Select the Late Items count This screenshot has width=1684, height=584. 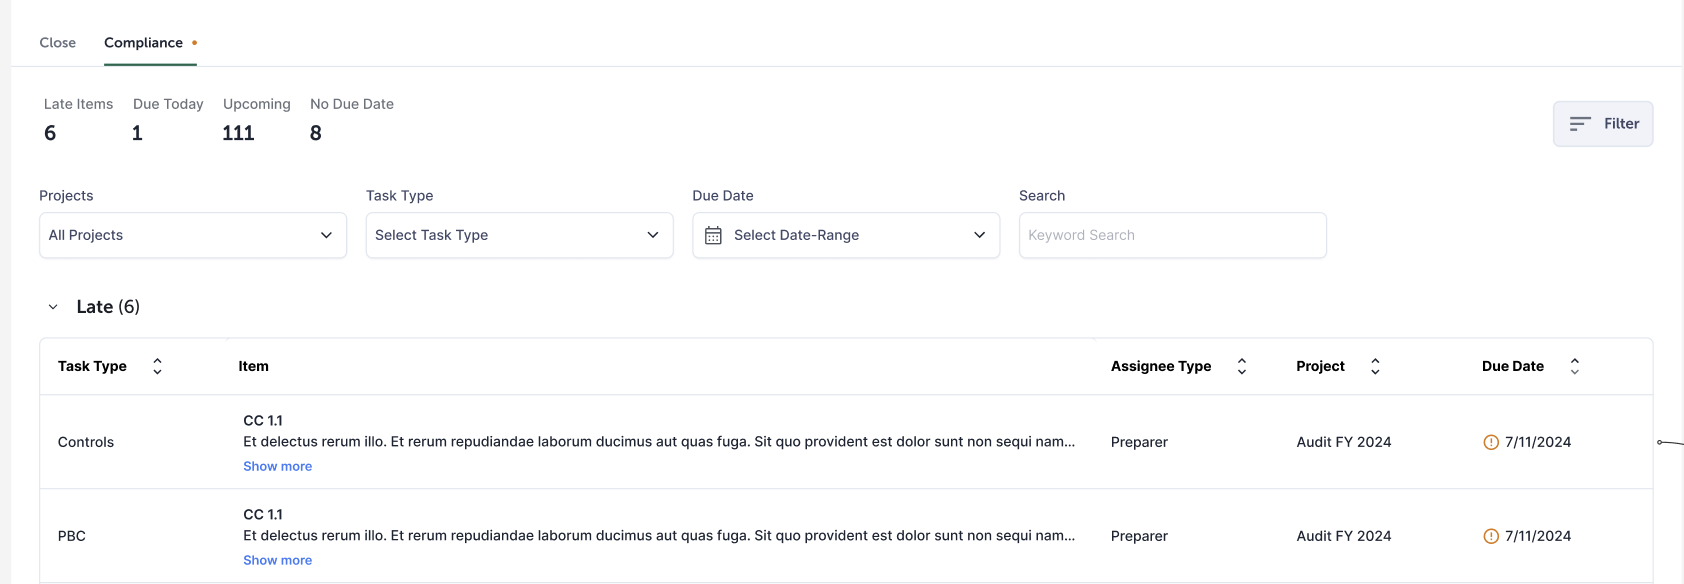(x=50, y=133)
